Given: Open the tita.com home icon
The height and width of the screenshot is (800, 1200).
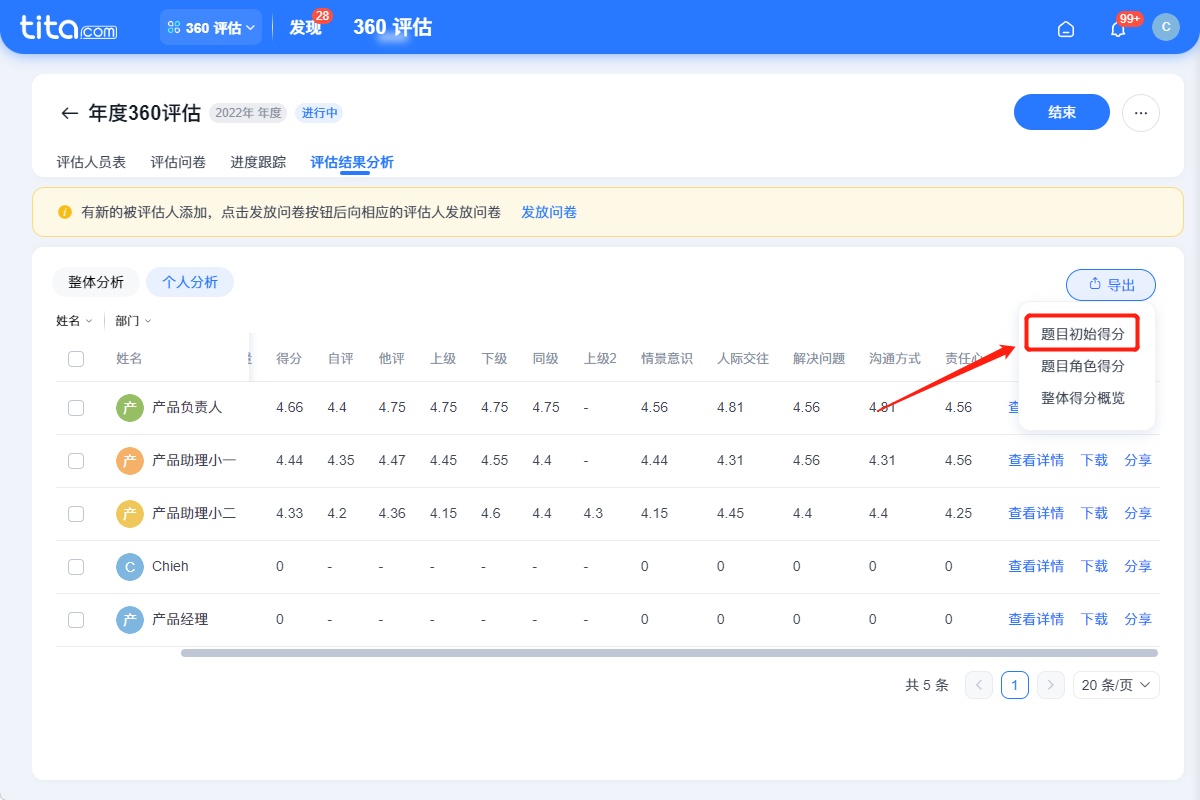Looking at the screenshot, I should [1065, 28].
